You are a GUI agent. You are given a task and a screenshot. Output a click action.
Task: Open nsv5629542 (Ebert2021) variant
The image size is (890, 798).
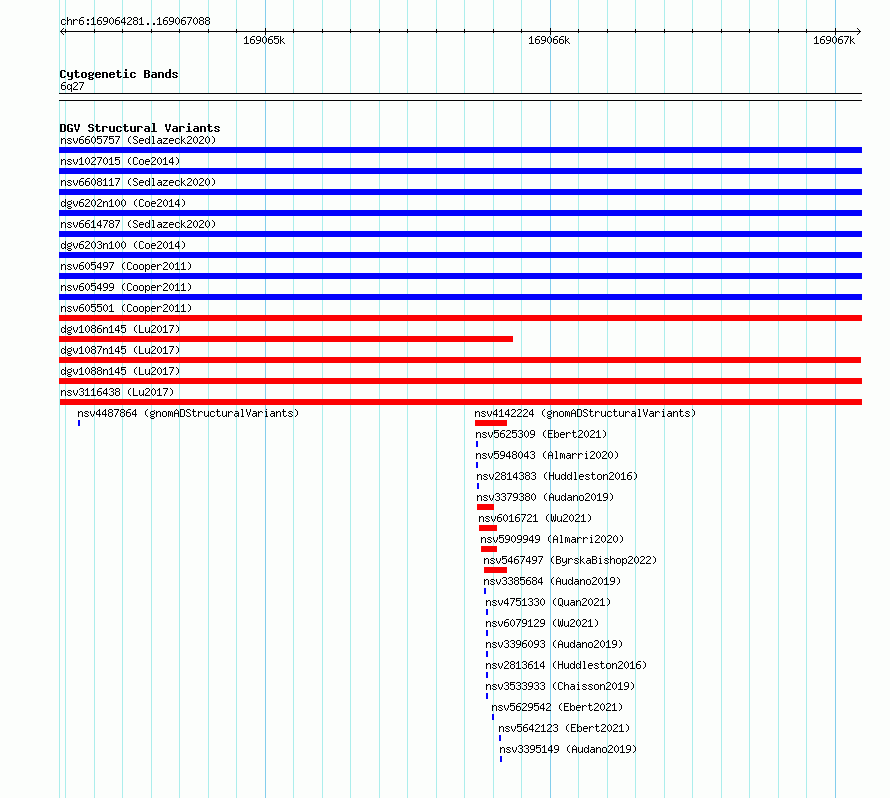tap(557, 707)
